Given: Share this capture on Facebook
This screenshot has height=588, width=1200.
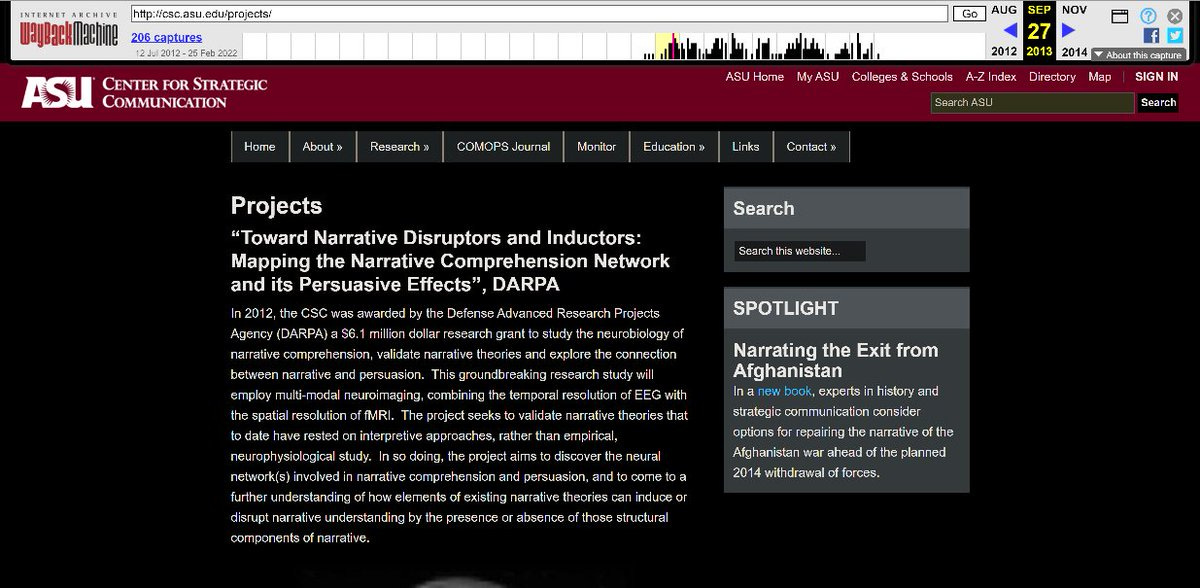Looking at the screenshot, I should tap(1152, 35).
